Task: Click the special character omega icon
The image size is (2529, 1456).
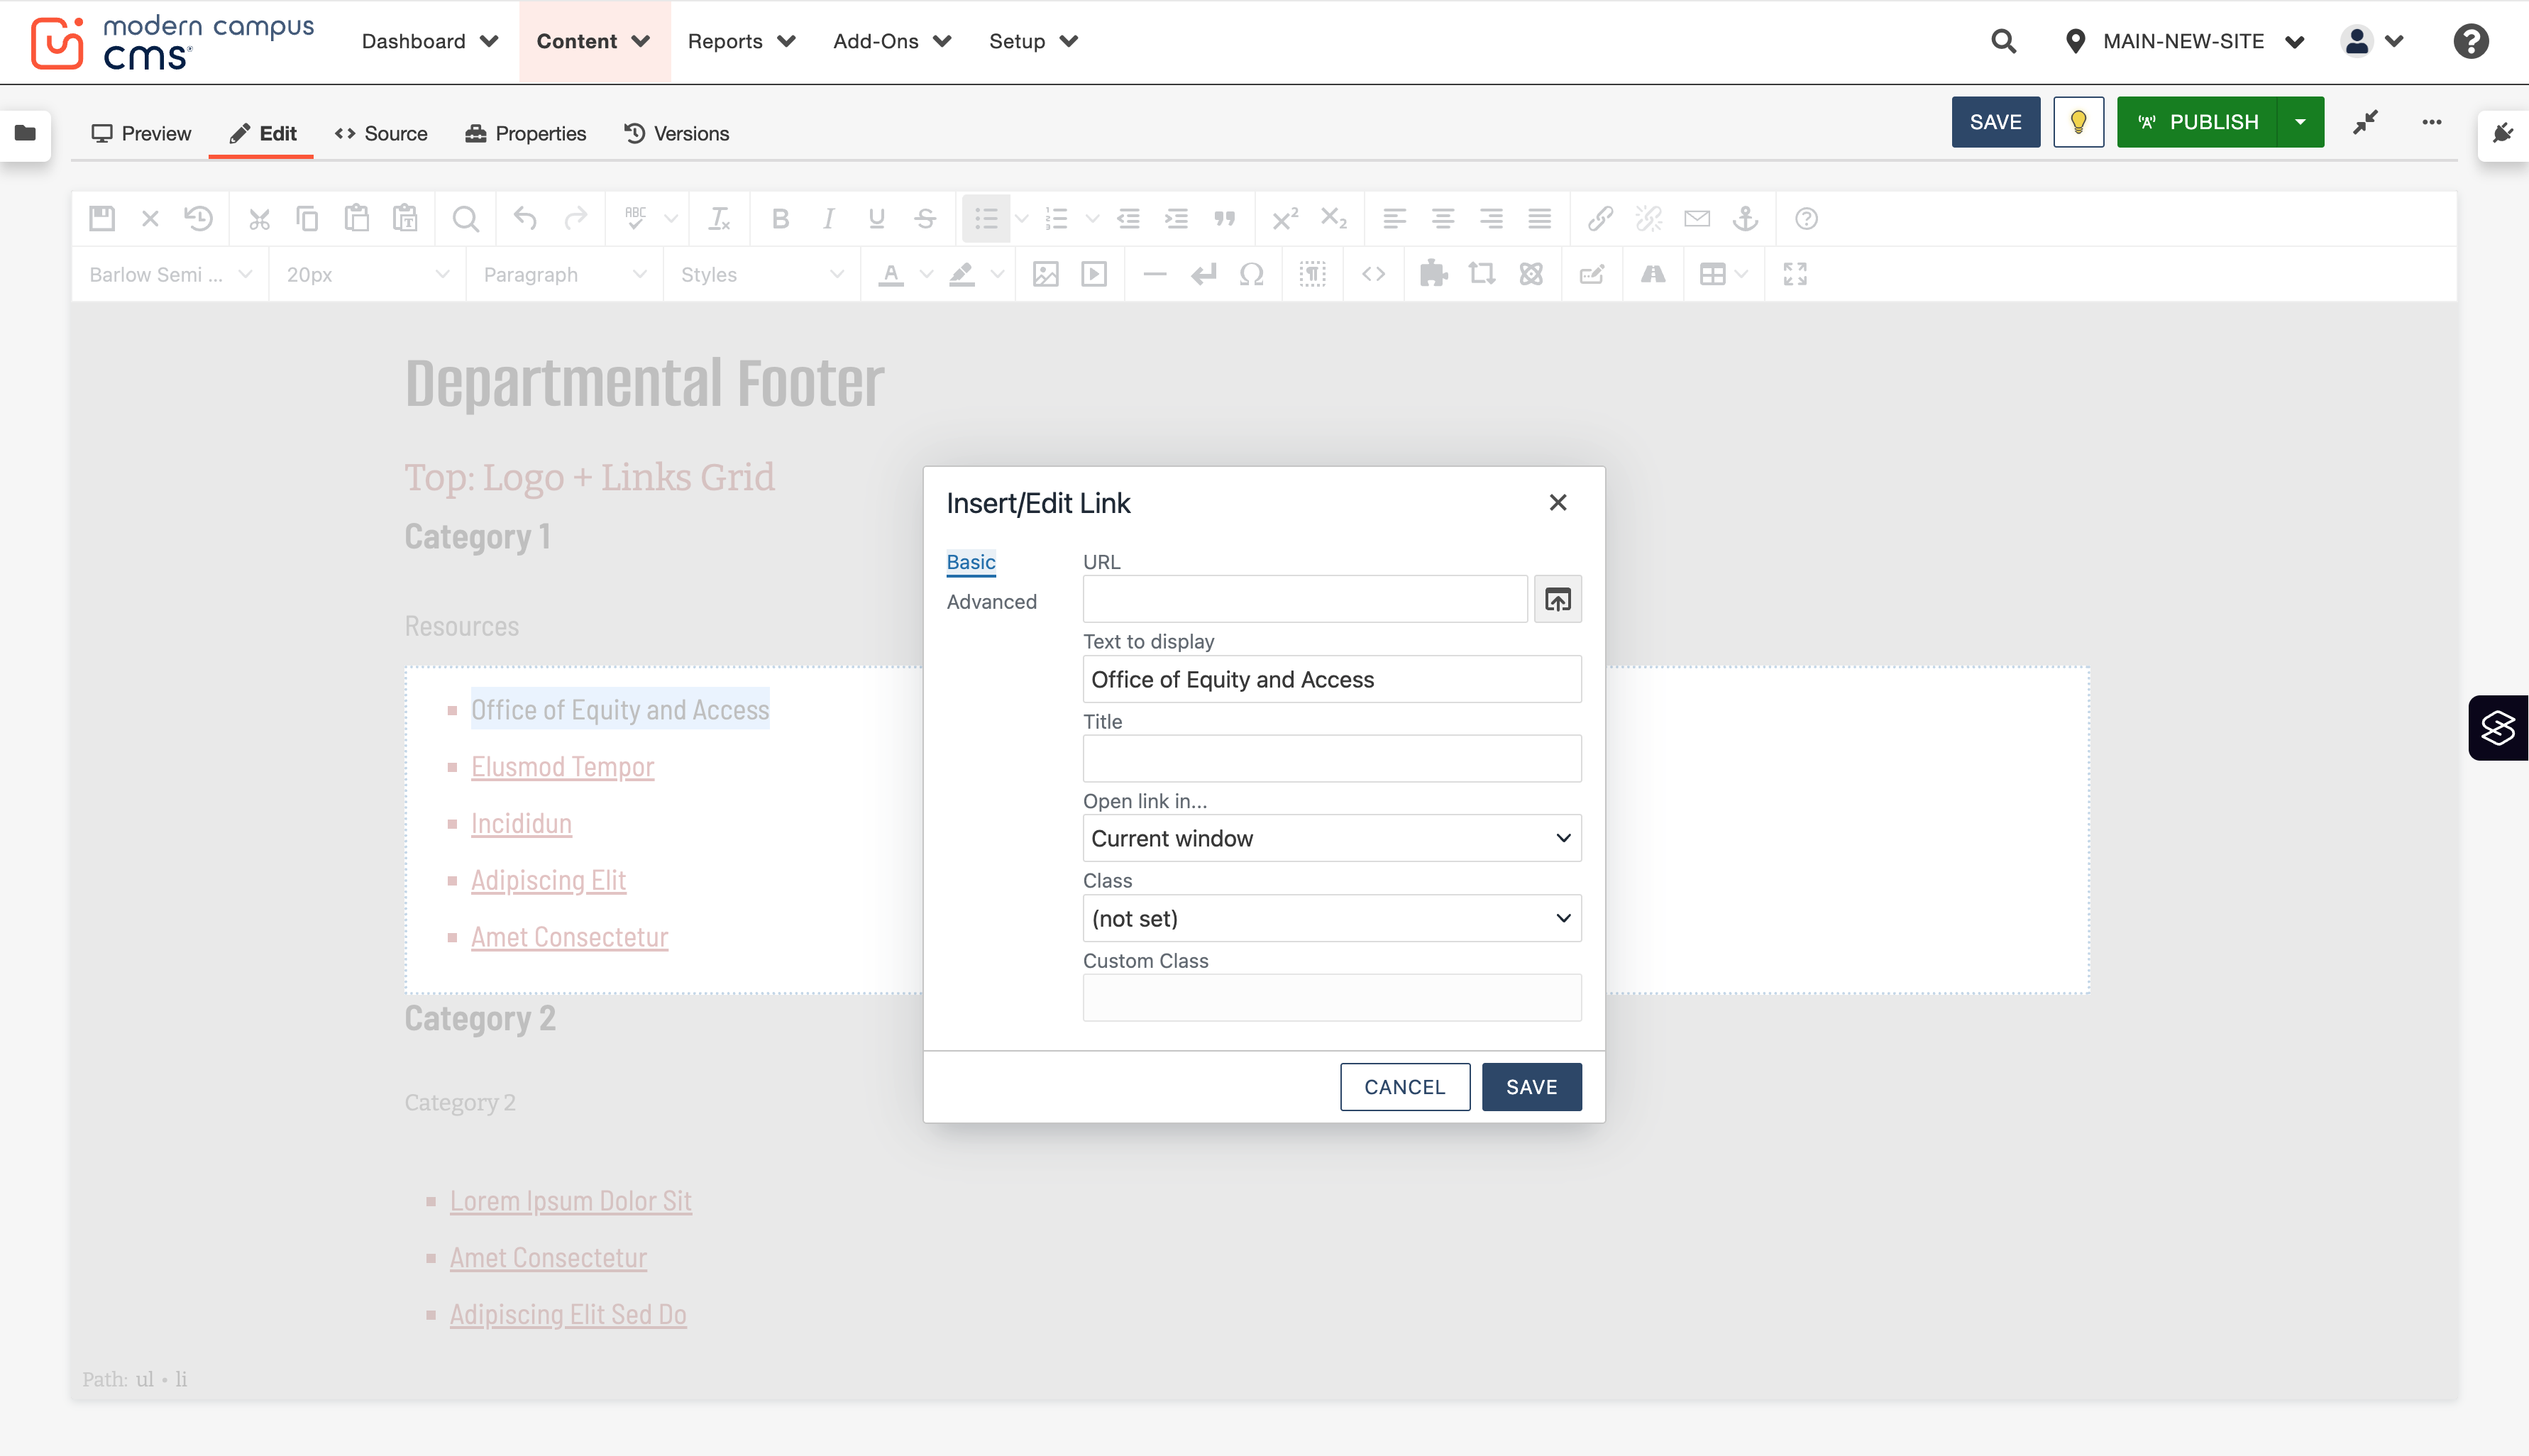Action: tap(1251, 274)
